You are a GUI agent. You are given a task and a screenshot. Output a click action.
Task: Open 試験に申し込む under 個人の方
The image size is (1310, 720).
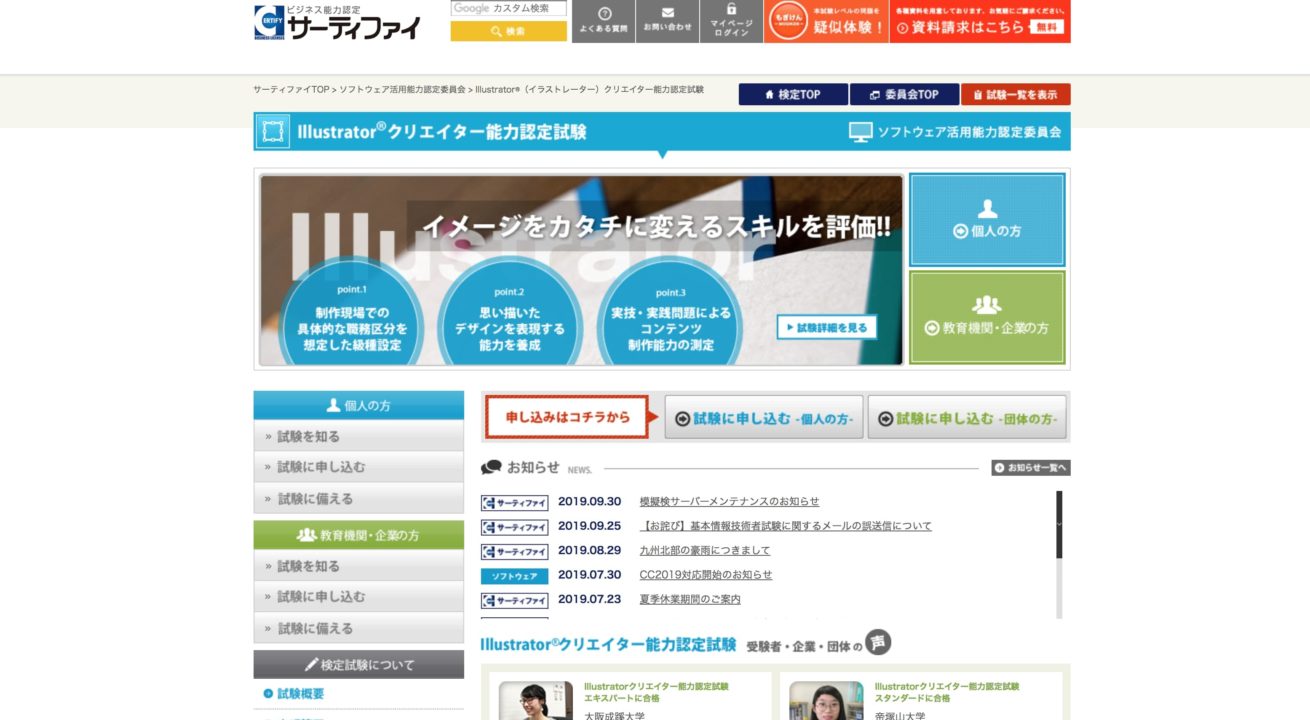click(x=359, y=467)
